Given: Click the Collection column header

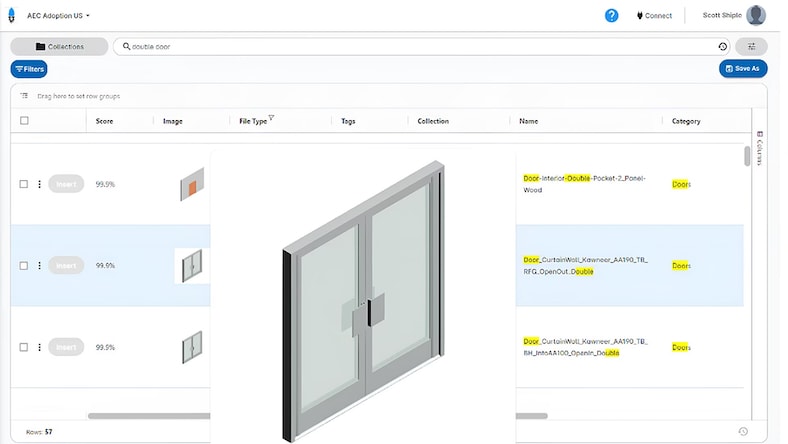Looking at the screenshot, I should (433, 121).
